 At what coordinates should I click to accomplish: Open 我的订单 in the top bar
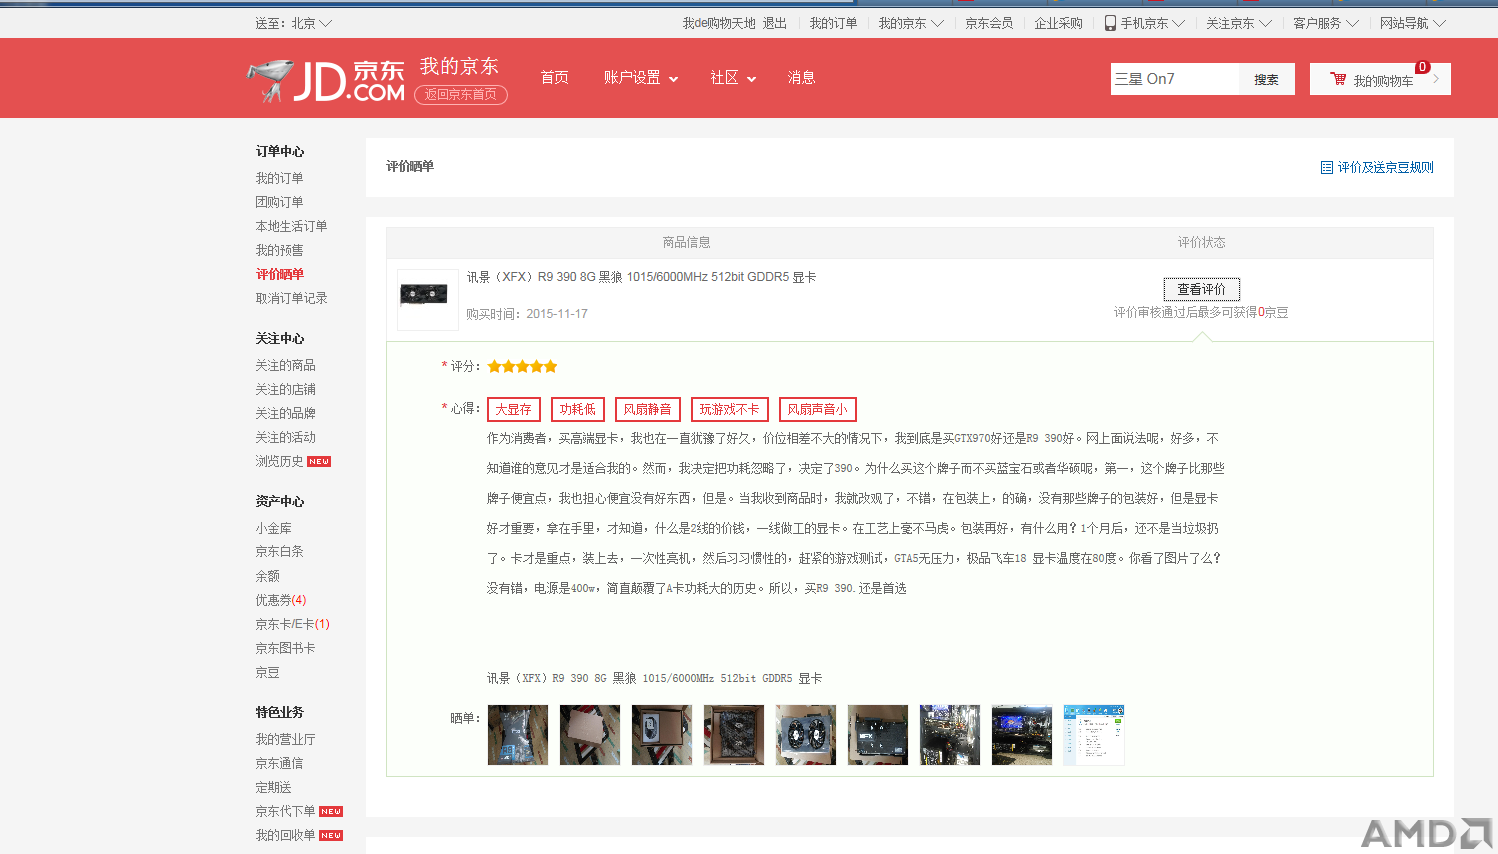[833, 23]
